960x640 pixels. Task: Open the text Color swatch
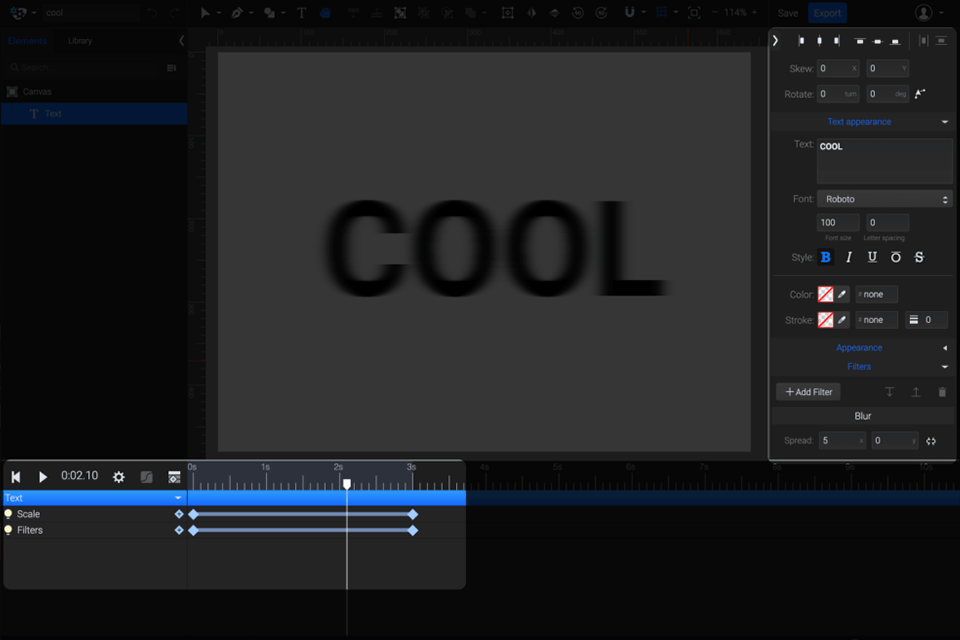coord(825,295)
